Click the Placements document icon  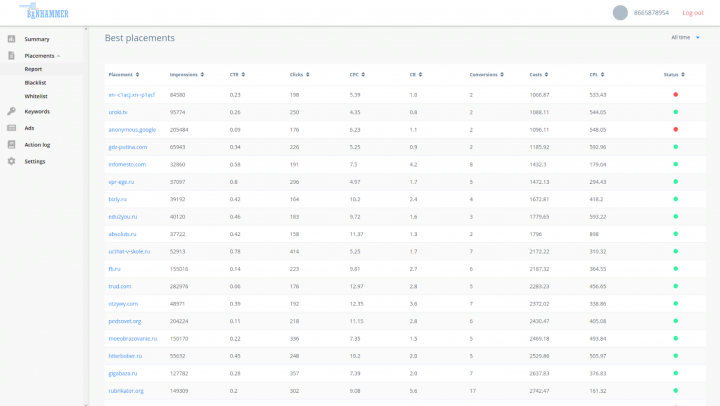pos(11,56)
